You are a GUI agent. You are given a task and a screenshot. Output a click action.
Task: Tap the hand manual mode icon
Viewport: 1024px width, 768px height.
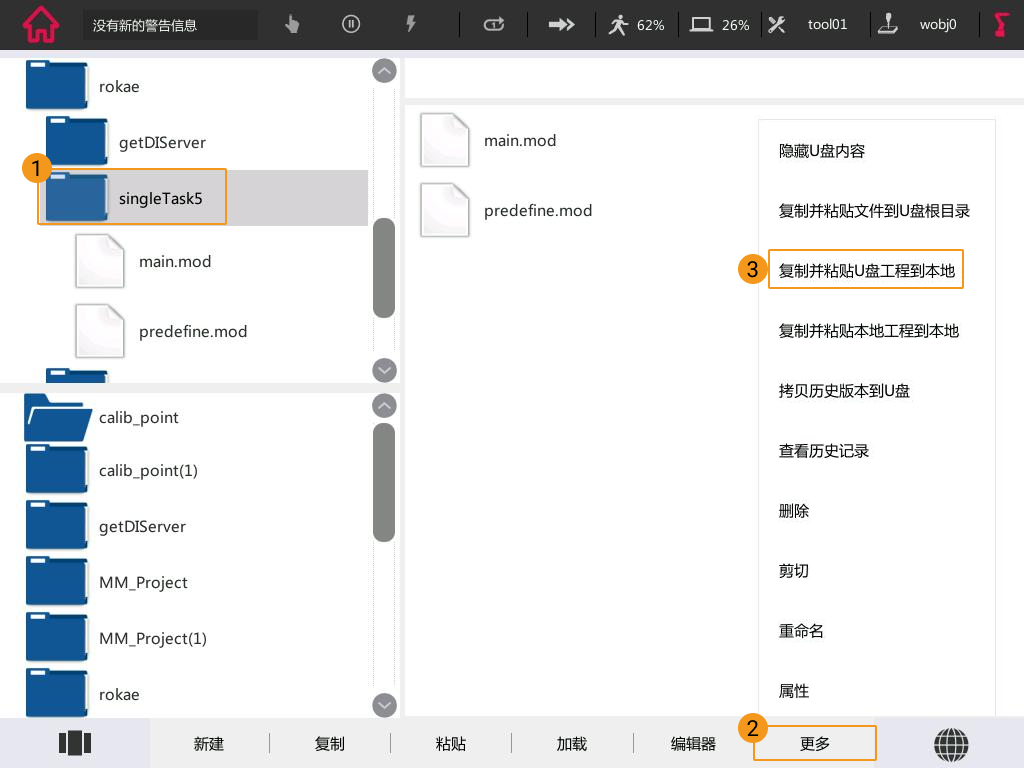click(292, 25)
